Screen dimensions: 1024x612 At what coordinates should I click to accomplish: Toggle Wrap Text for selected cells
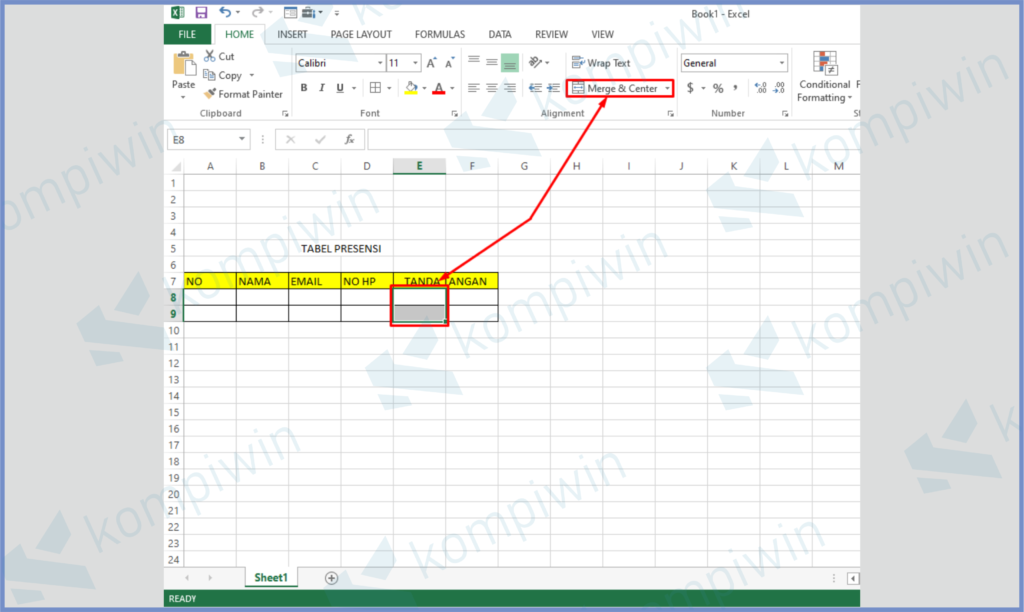click(601, 63)
